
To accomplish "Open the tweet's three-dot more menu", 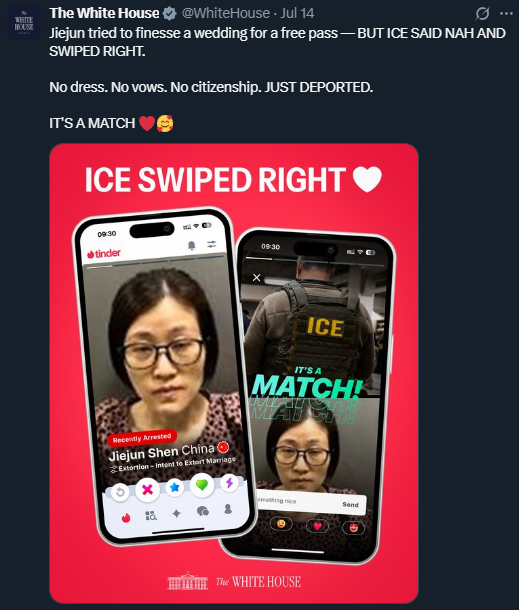I will [506, 14].
